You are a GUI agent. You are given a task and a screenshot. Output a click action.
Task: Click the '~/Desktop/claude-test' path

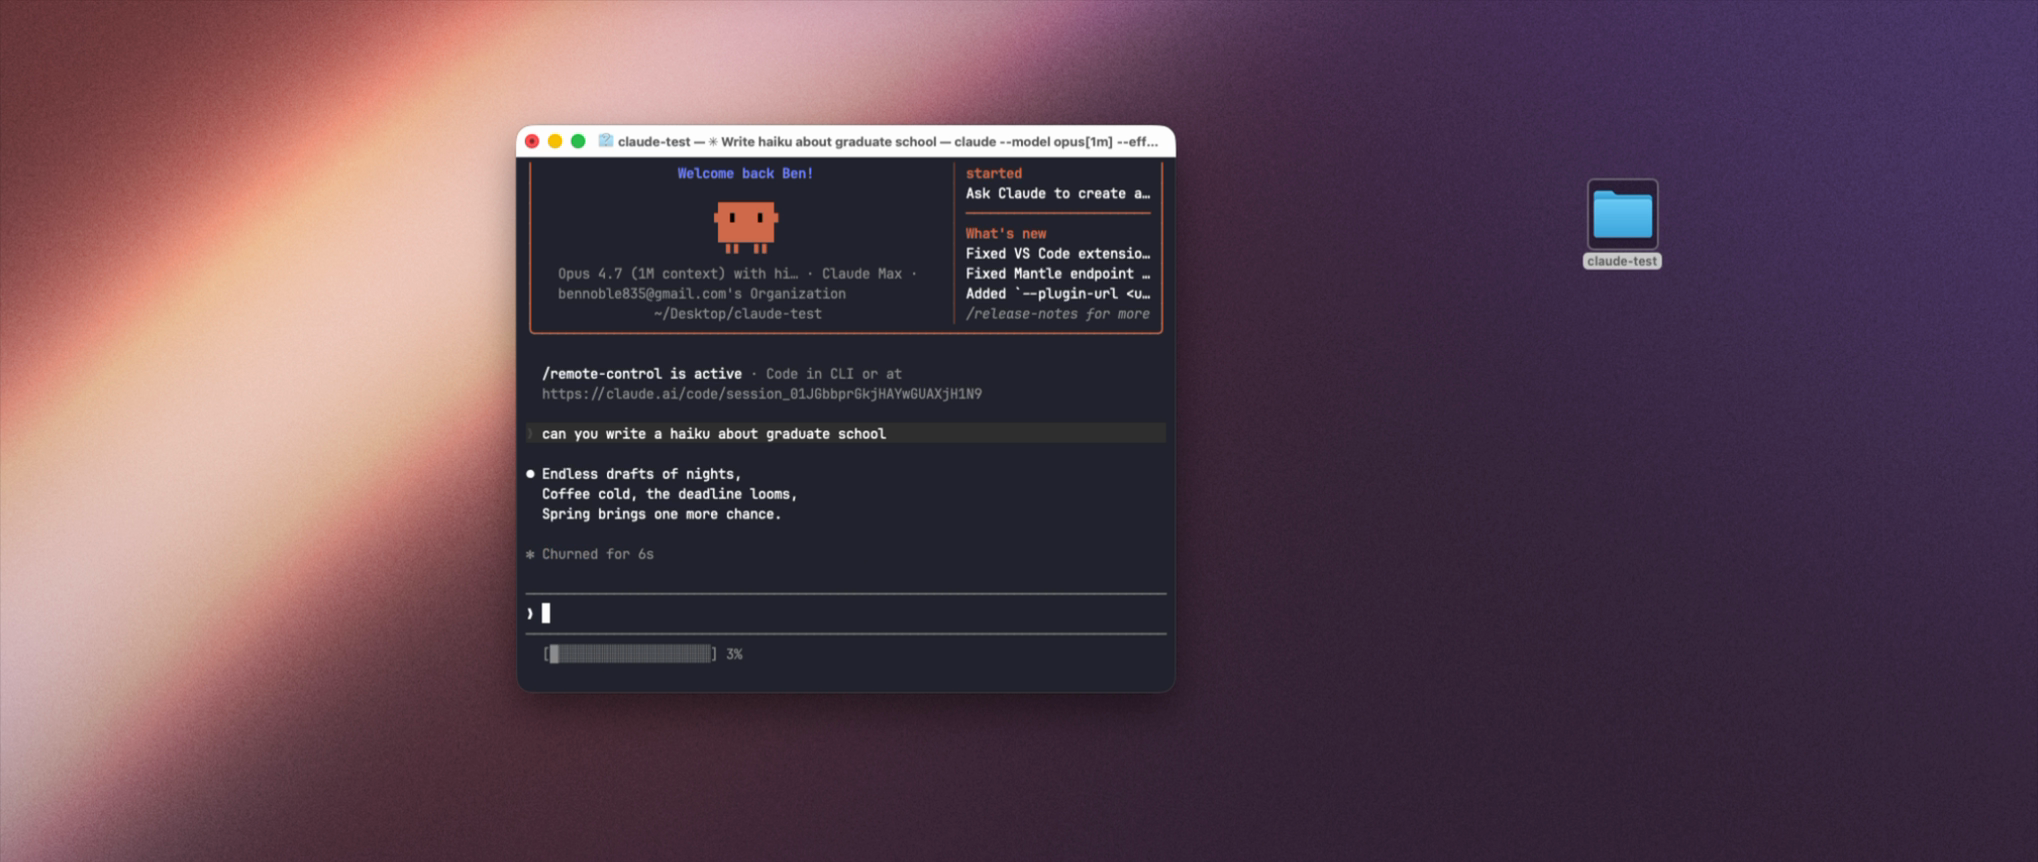tap(738, 314)
